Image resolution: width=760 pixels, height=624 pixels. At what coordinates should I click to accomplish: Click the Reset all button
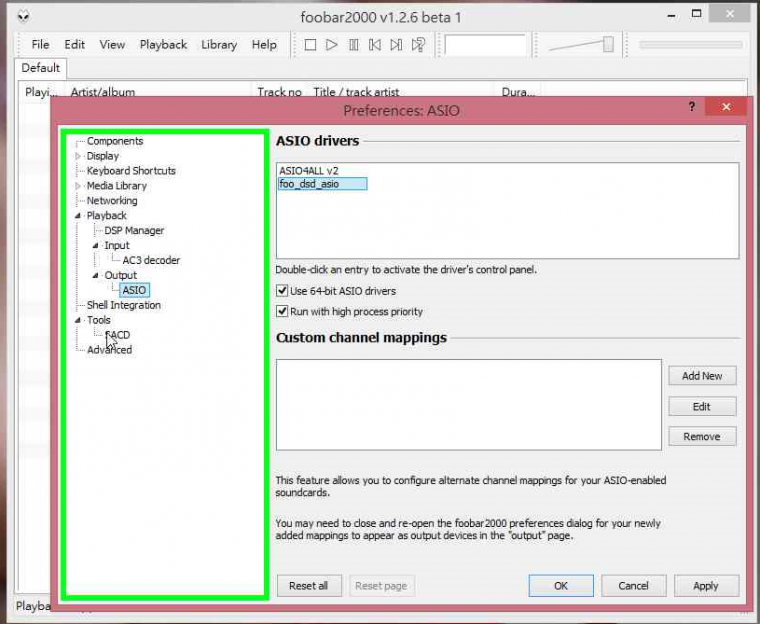pyautogui.click(x=309, y=586)
